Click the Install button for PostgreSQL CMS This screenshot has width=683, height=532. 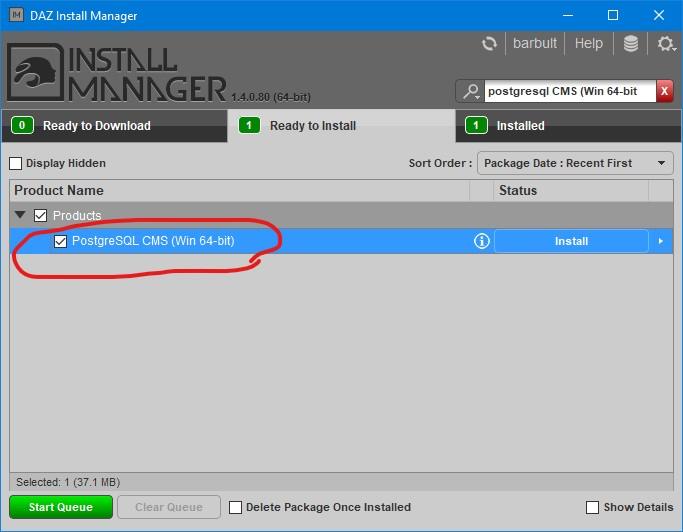point(571,241)
